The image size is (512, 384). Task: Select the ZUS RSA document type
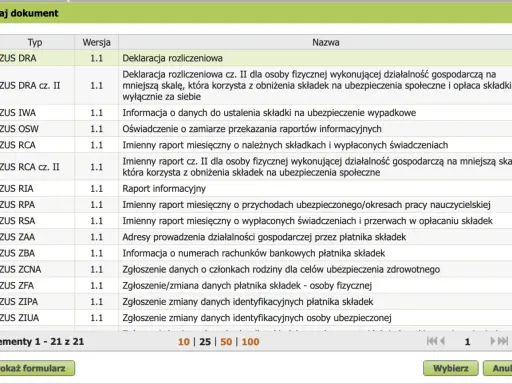click(17, 221)
